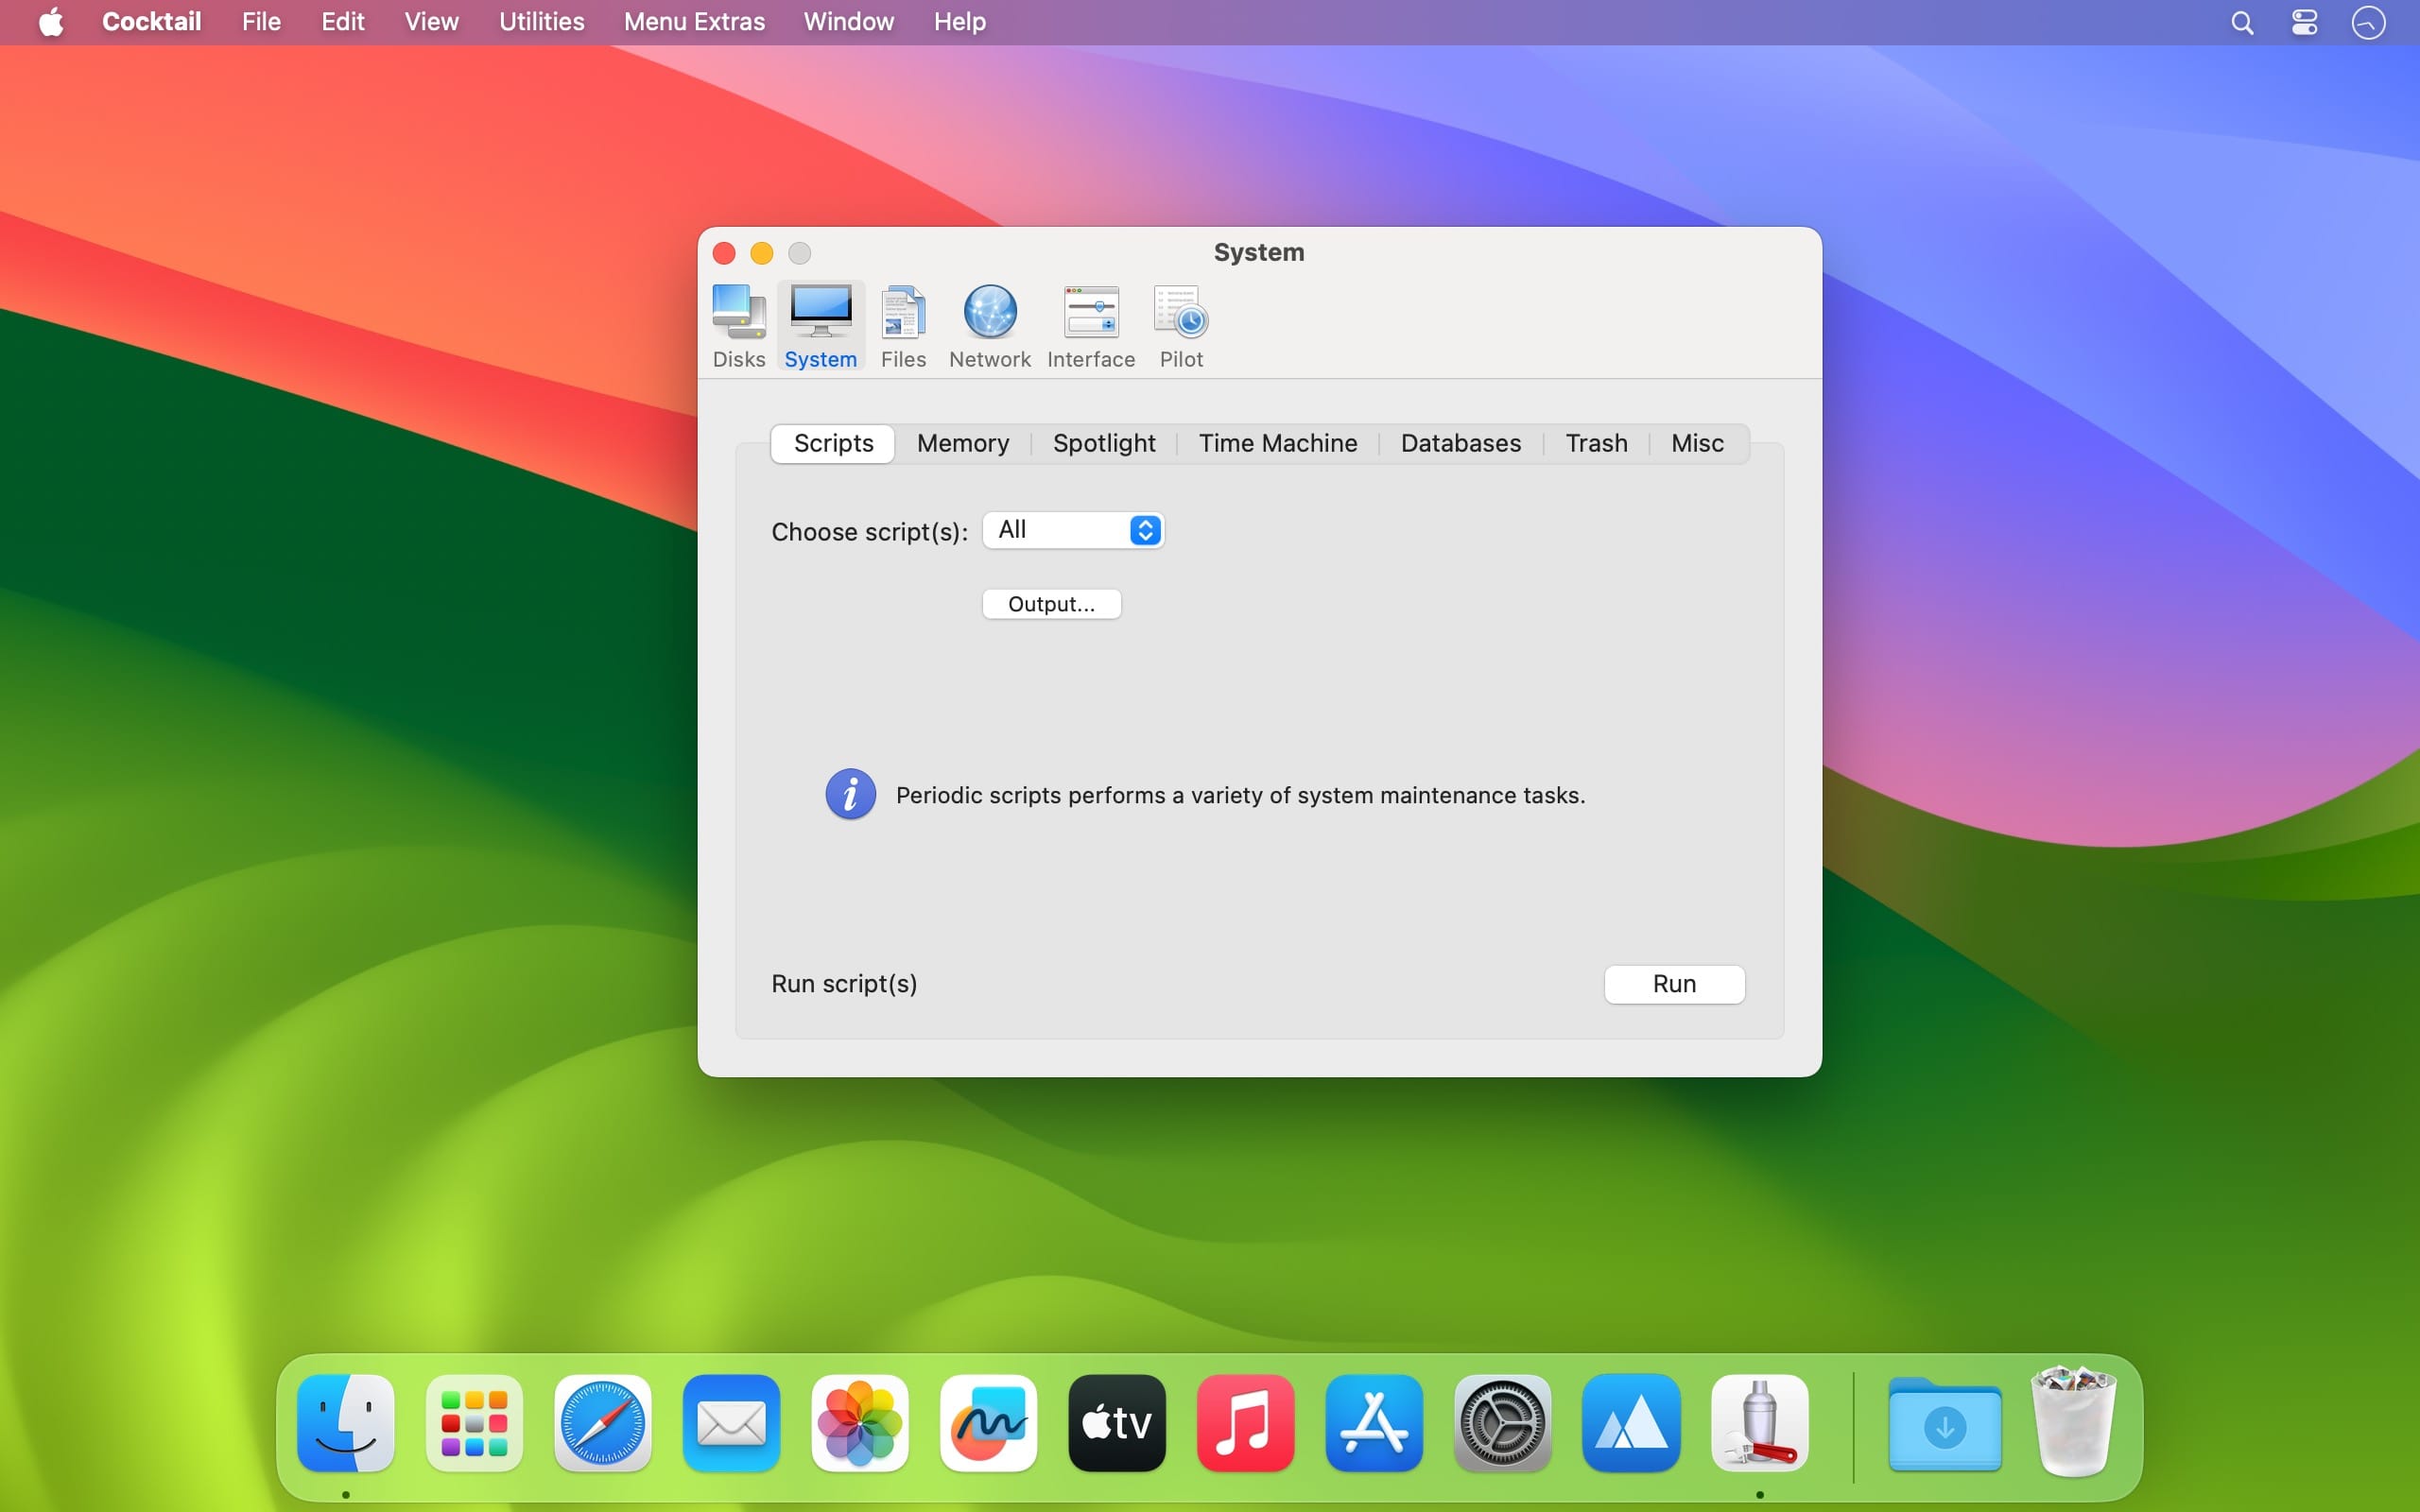Open the Menu Extras menu

pos(694,22)
